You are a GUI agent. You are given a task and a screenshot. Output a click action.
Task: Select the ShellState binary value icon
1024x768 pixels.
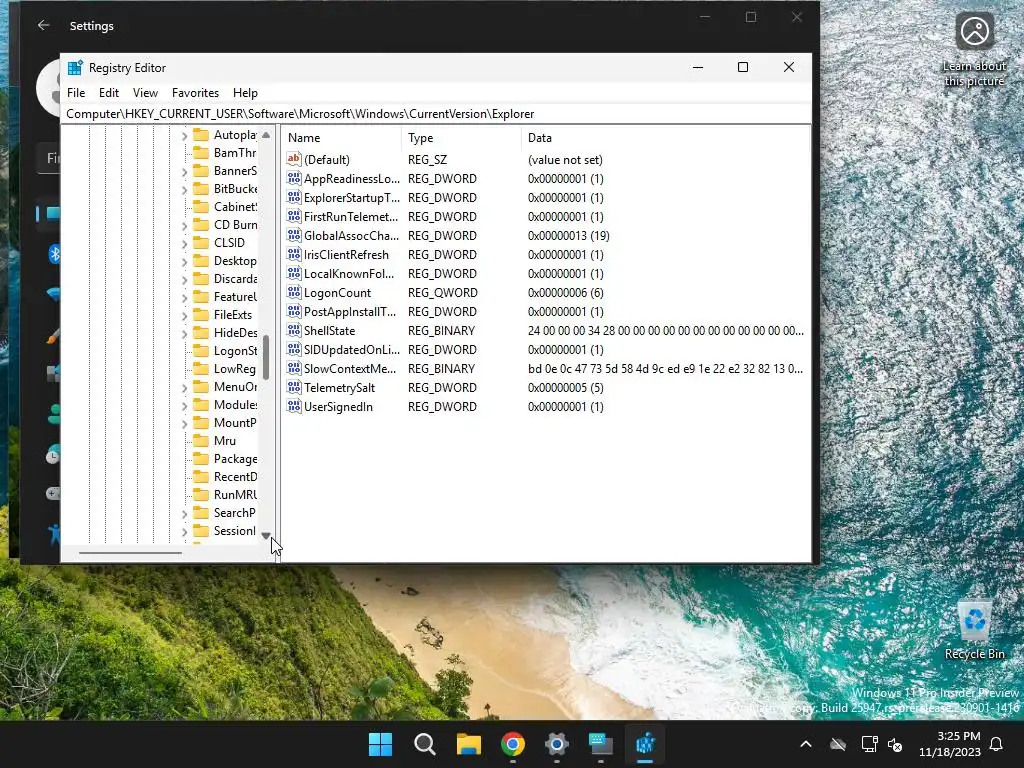pos(294,330)
